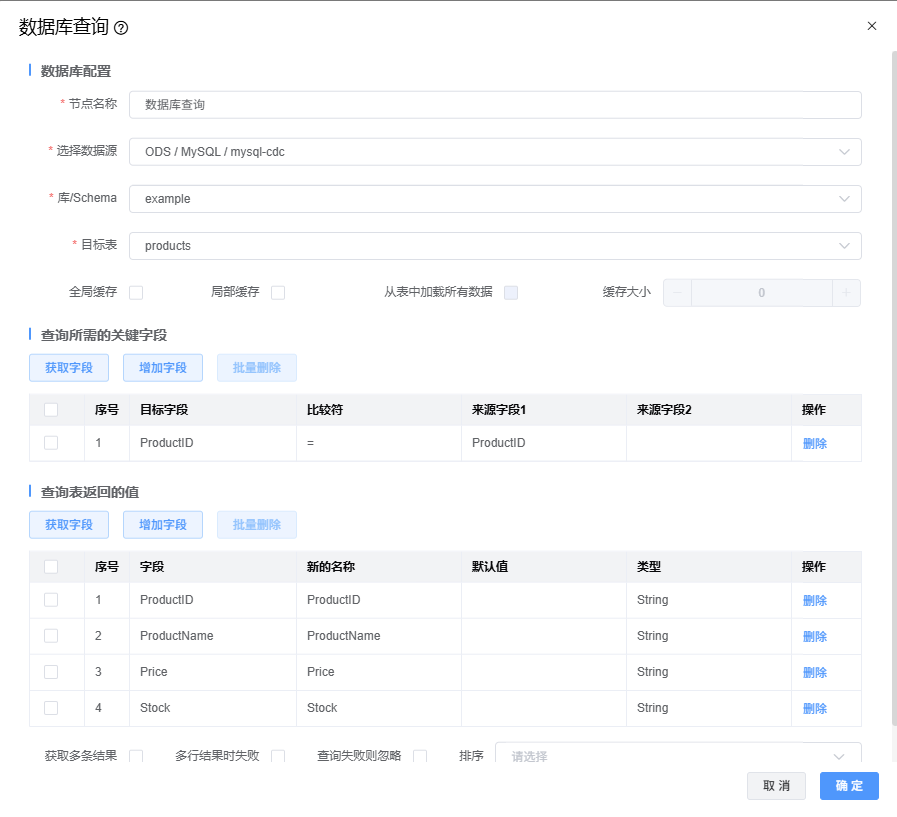Tick select-all checkbox in 关键字段 table header

click(x=51, y=409)
